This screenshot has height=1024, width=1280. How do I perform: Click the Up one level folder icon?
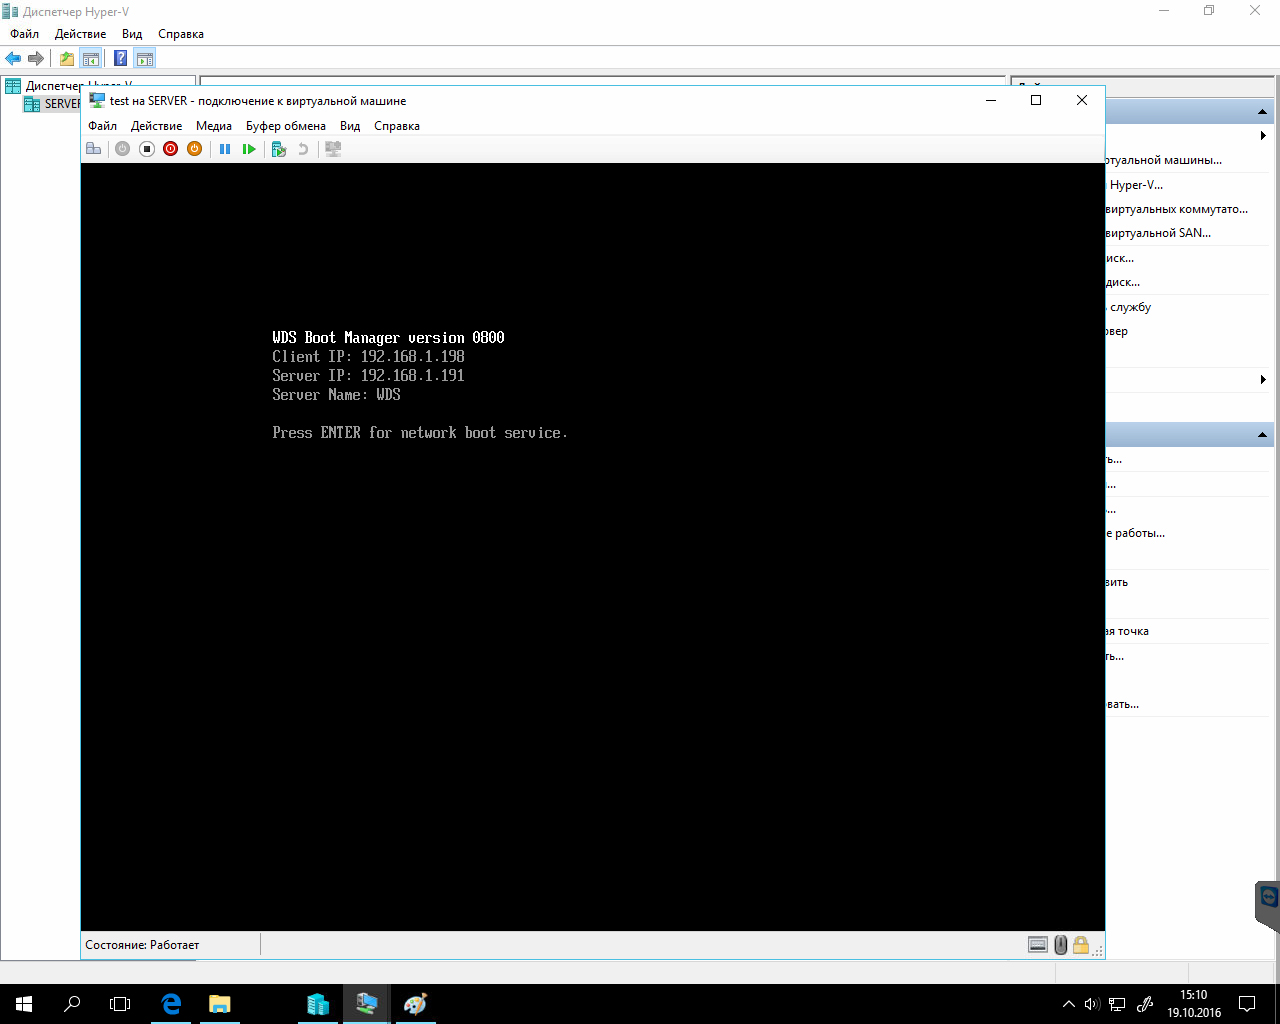point(66,58)
